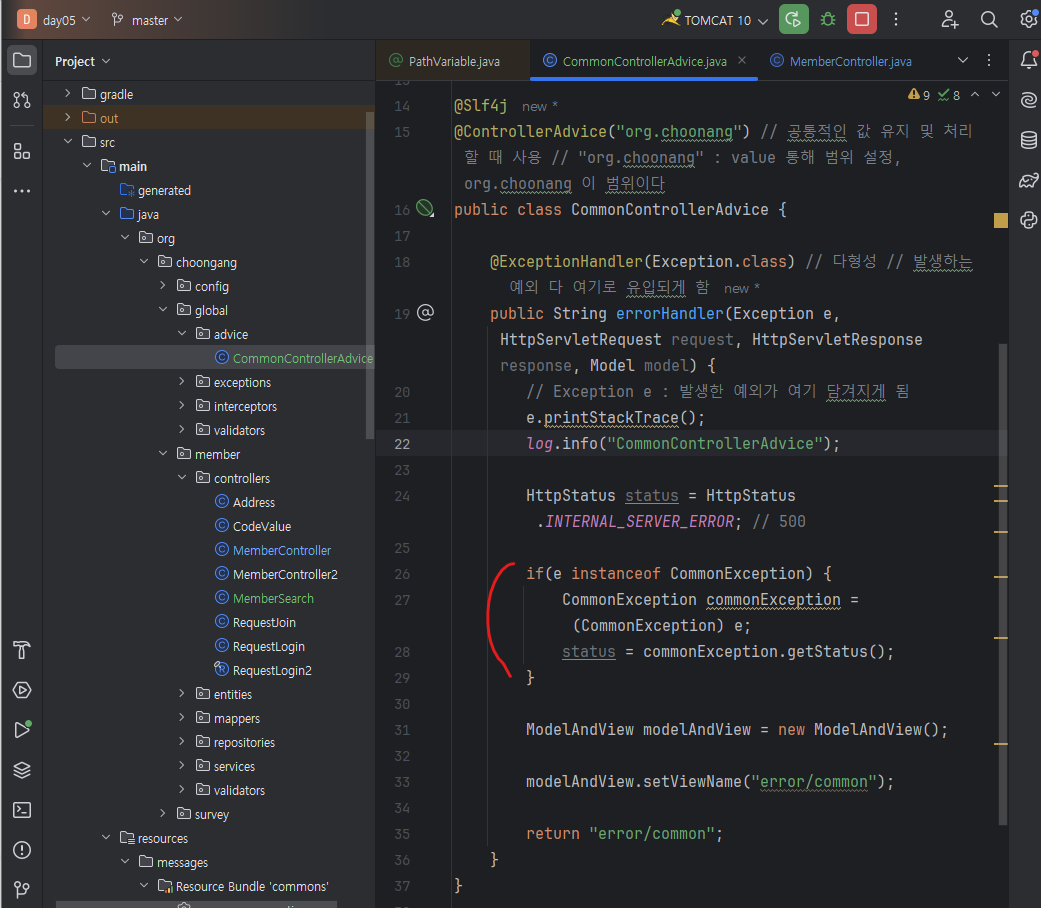Collapse the src folder

coord(67,141)
